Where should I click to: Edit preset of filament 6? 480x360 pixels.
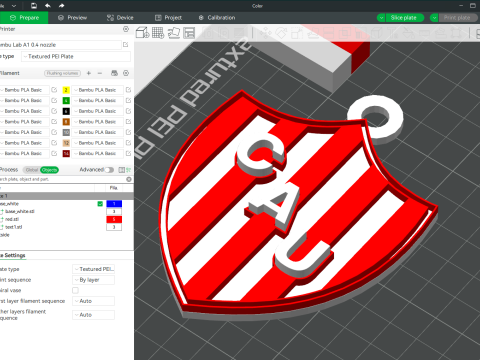pyautogui.click(x=128, y=111)
